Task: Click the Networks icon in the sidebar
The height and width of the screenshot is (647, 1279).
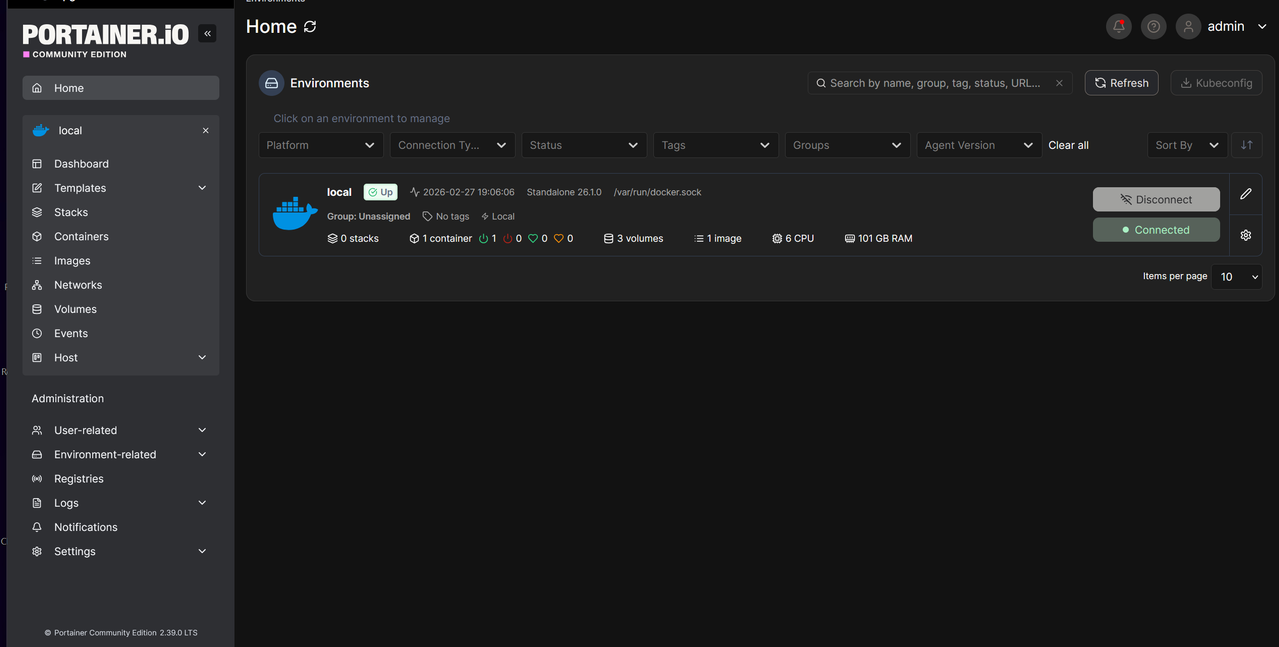Action: (x=37, y=285)
